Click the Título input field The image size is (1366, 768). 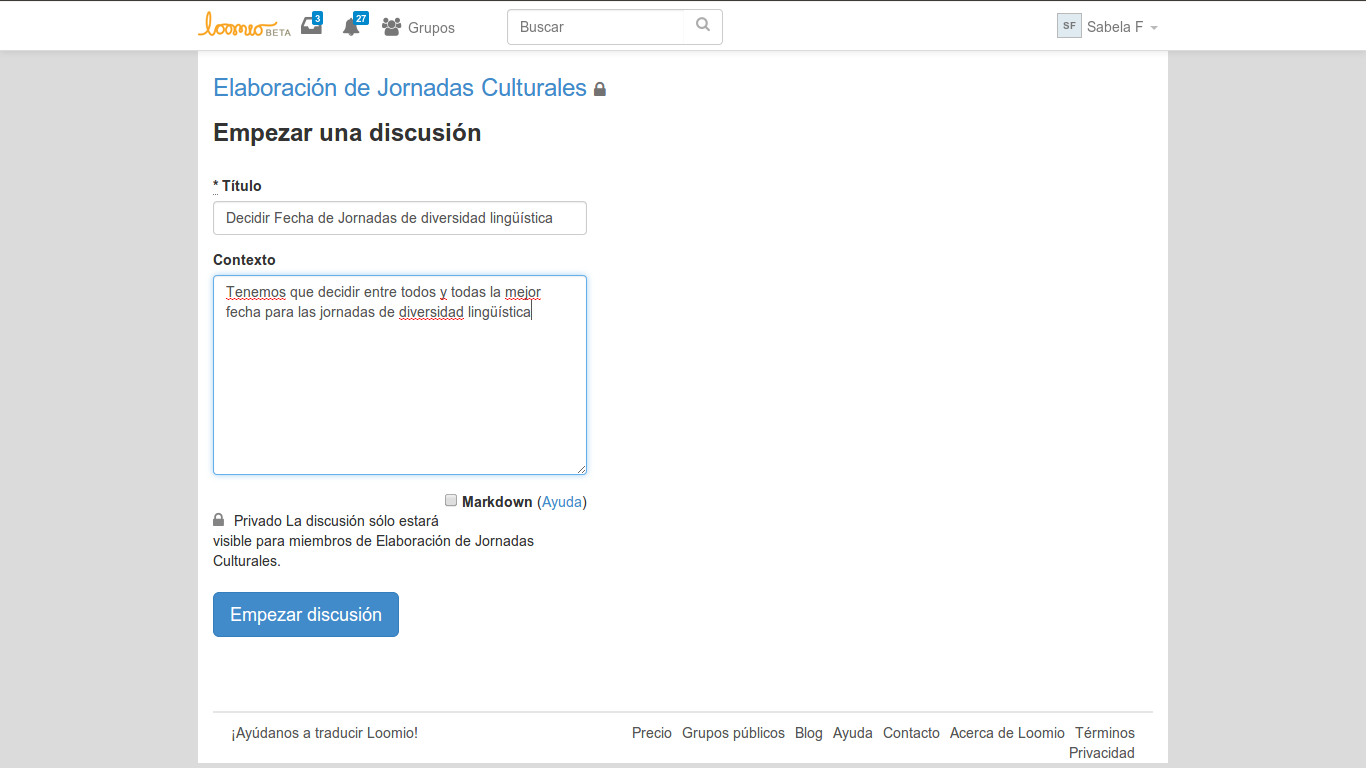(x=400, y=218)
